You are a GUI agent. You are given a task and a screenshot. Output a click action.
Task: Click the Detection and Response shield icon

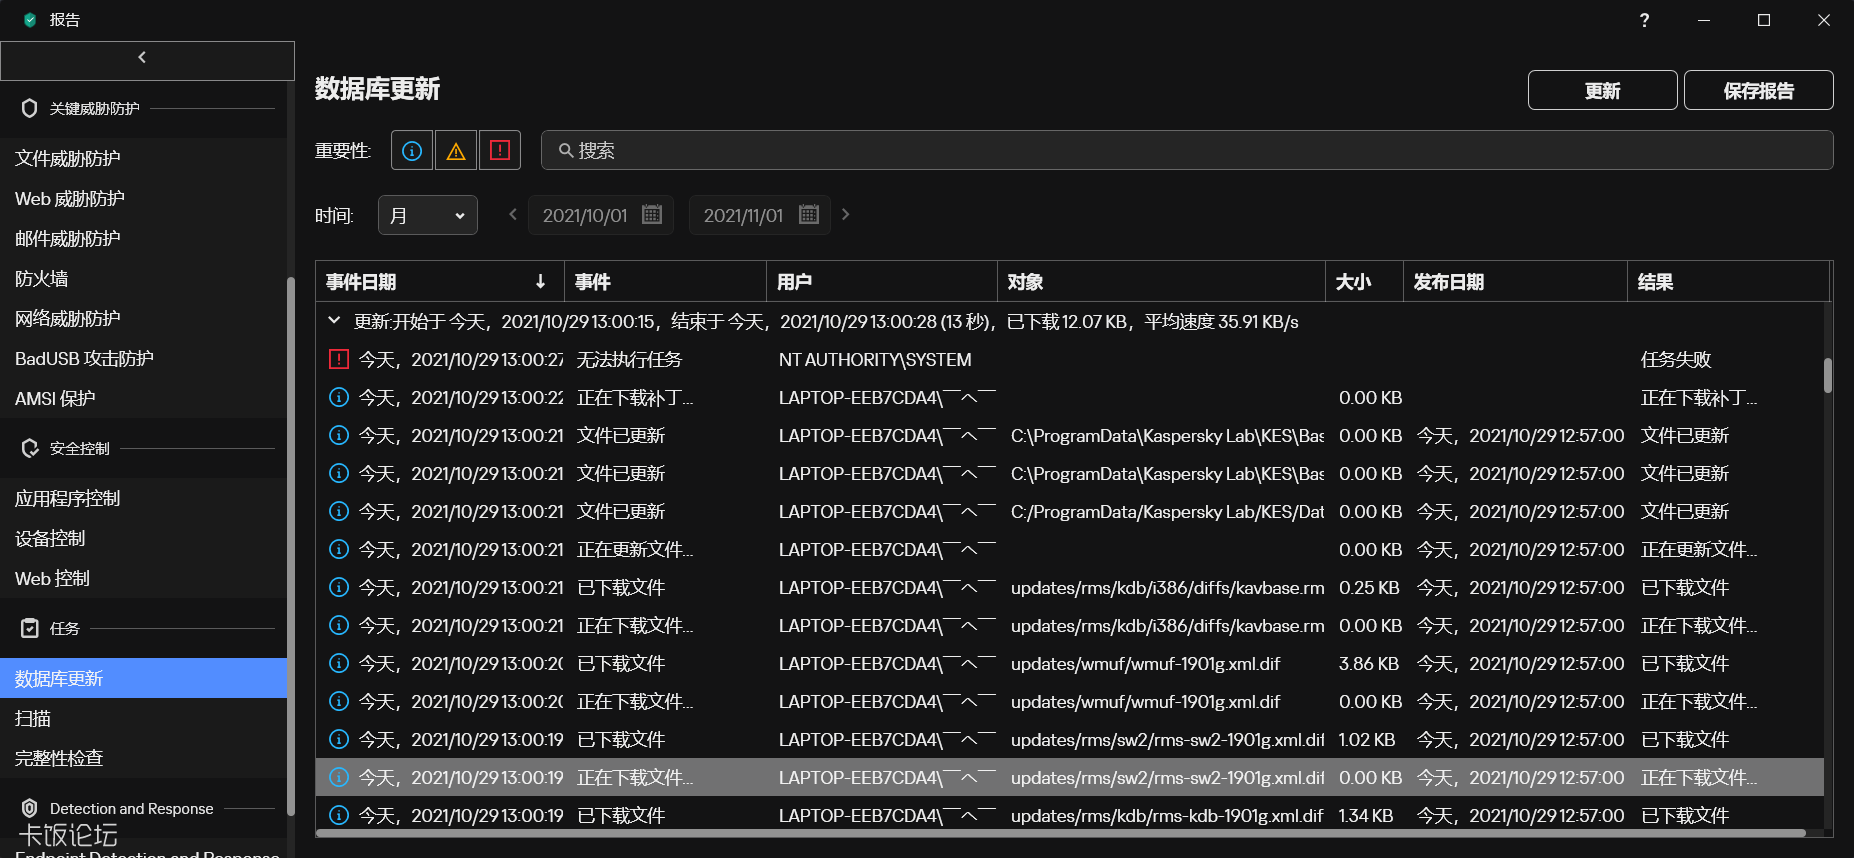tap(29, 808)
